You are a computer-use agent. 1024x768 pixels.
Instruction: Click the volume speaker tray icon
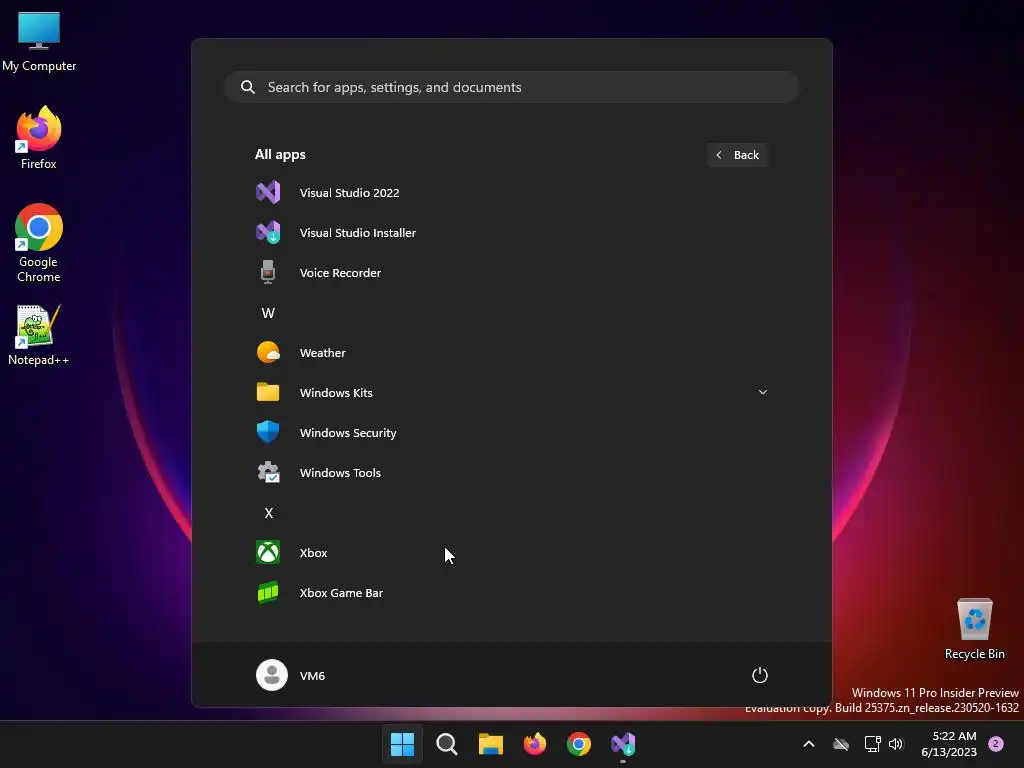click(x=896, y=744)
